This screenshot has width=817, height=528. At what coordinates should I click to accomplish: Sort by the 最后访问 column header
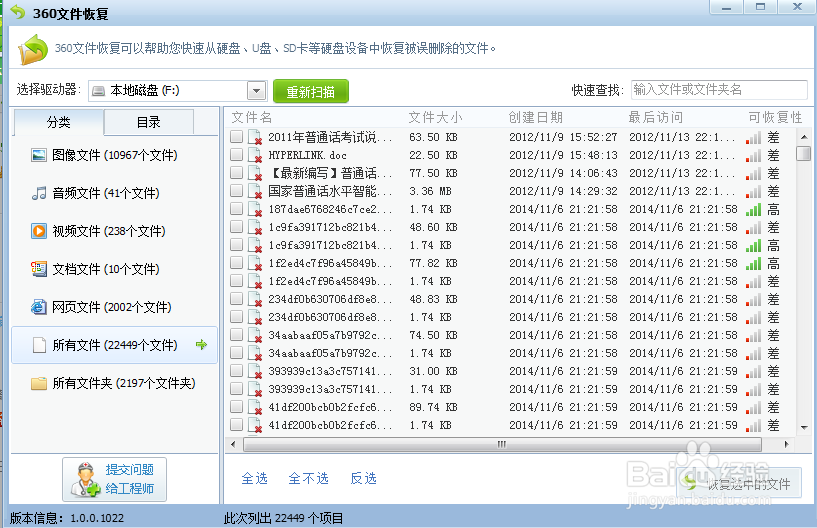coord(655,117)
